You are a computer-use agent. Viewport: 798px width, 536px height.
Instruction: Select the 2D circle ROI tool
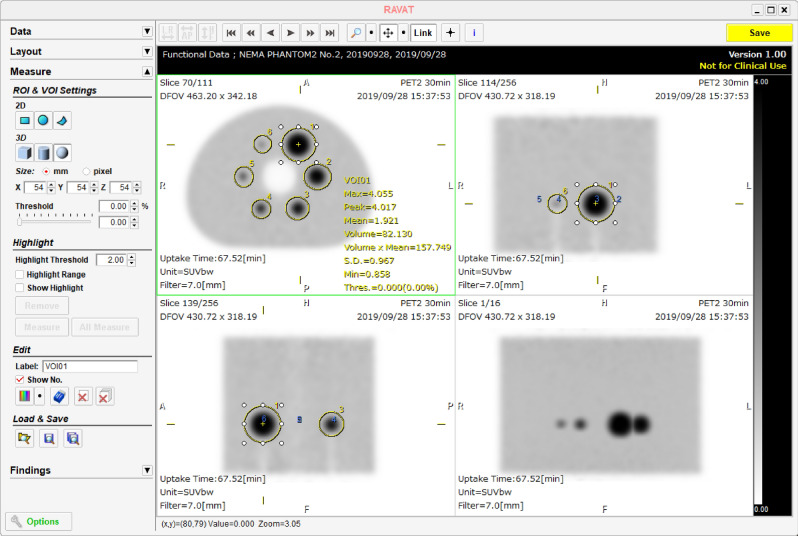pyautogui.click(x=43, y=120)
